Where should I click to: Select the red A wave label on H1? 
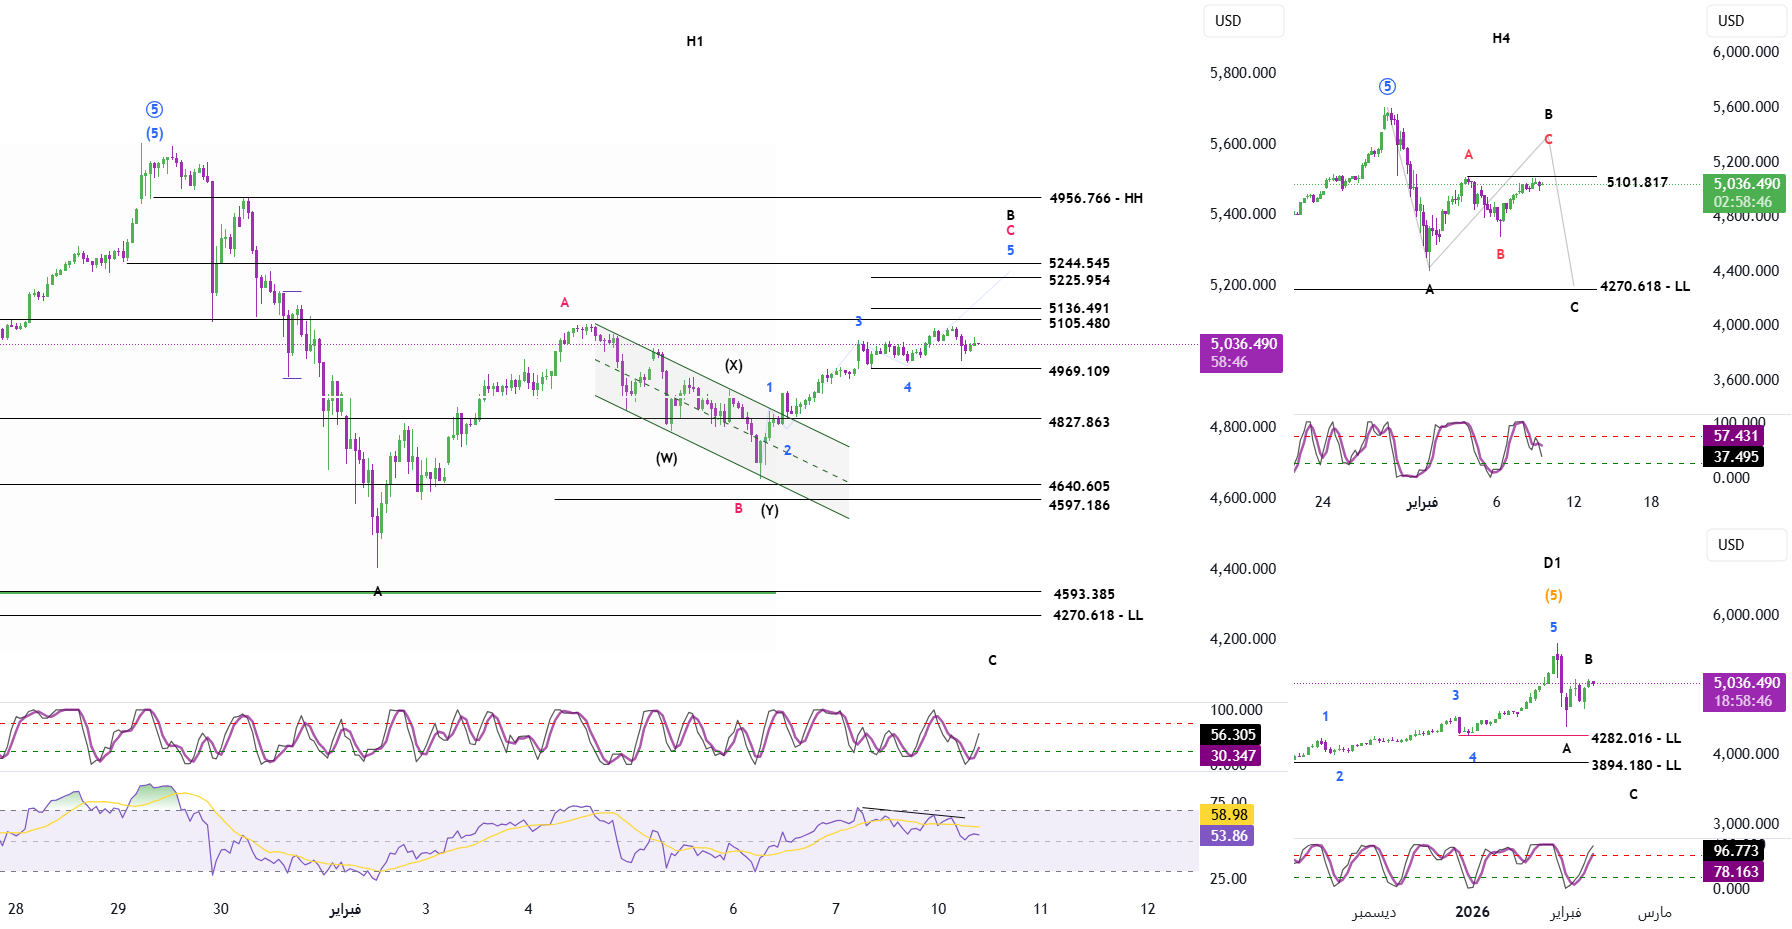564,302
